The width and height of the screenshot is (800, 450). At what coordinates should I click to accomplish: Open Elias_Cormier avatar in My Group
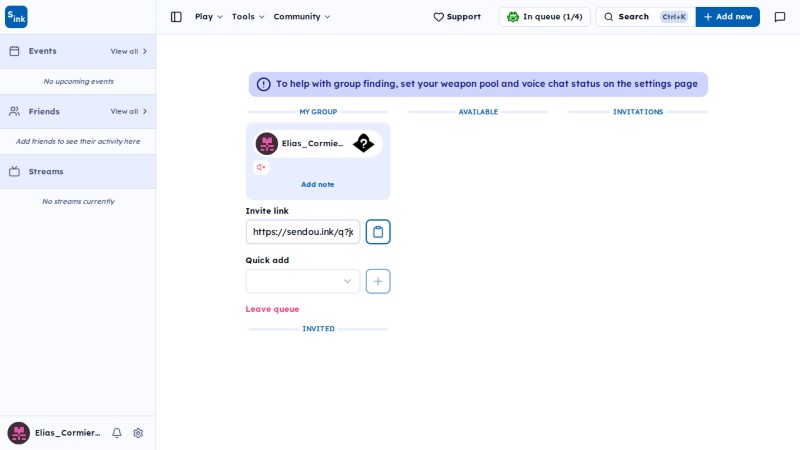(266, 143)
